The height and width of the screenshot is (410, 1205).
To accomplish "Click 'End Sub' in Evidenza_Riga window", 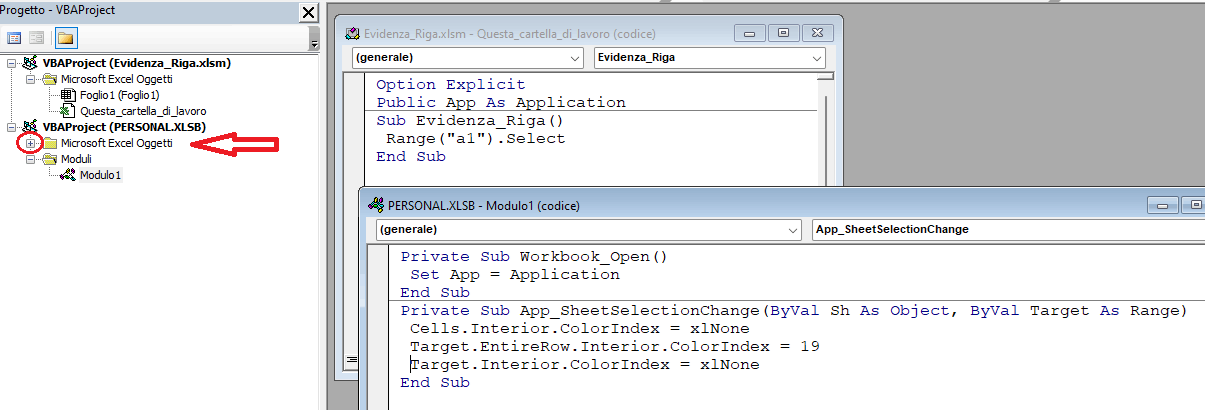I will (x=410, y=157).
